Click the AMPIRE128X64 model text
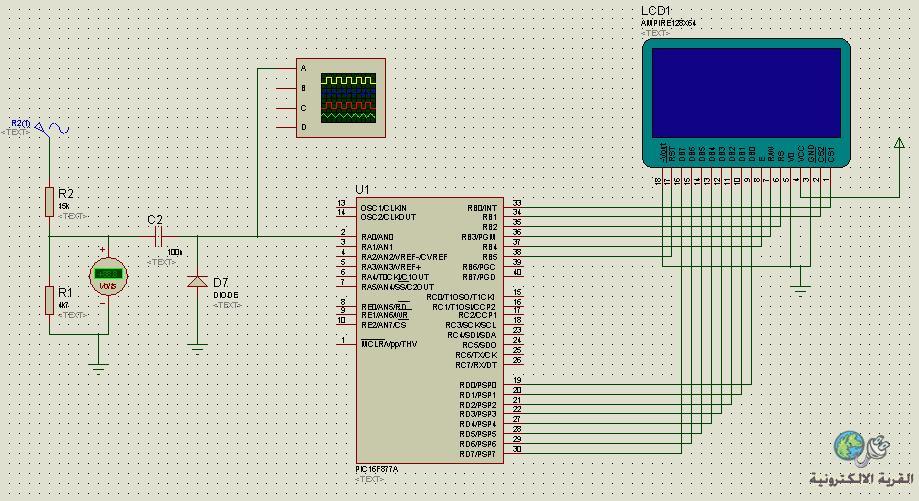This screenshot has height=501, width=919. click(668, 23)
